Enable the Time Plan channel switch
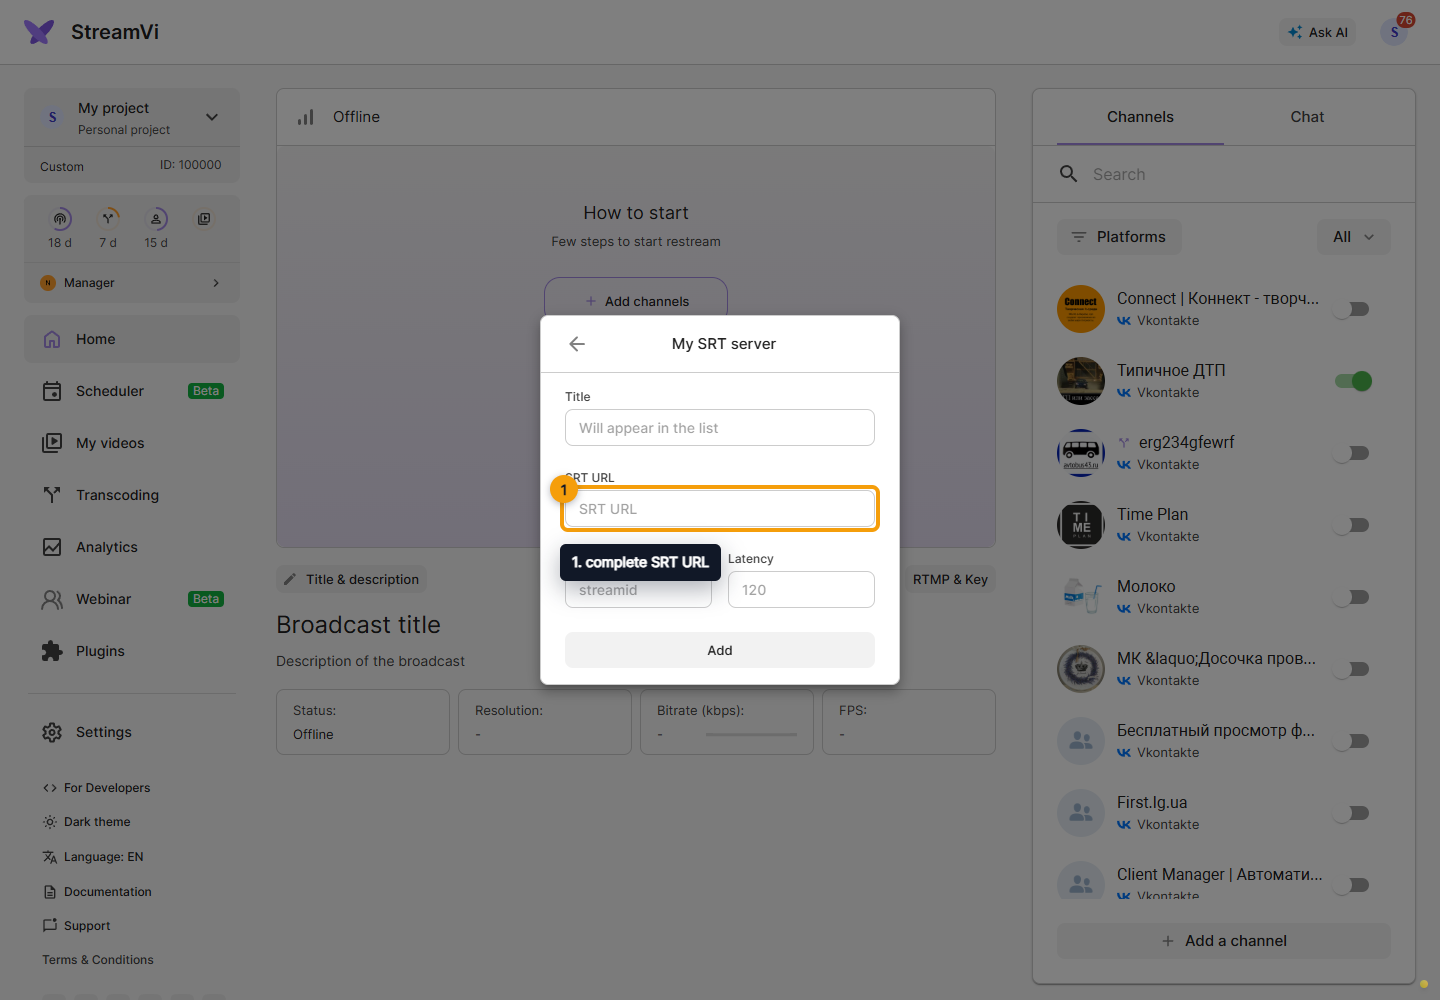 point(1352,525)
